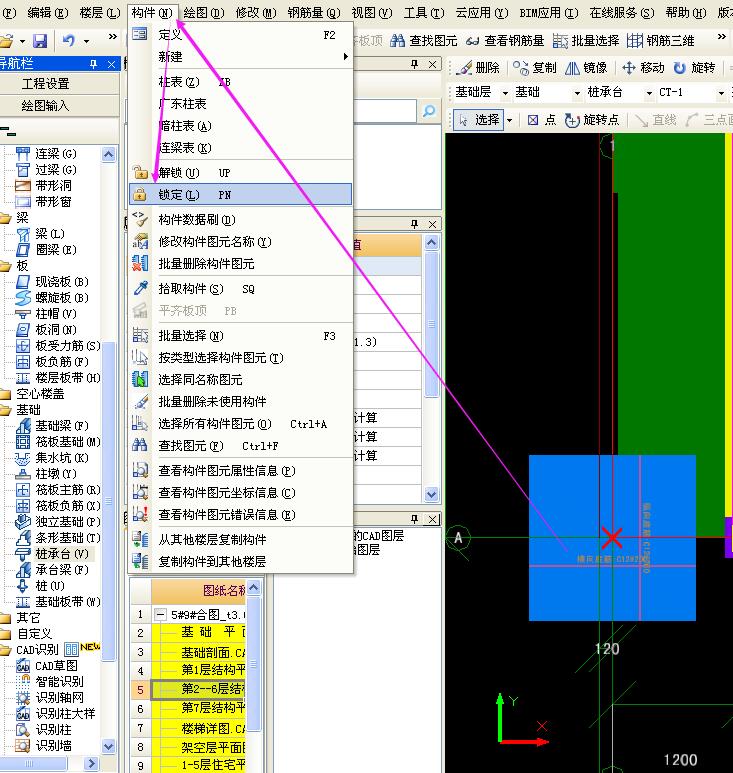Viewport: 733px width, 773px height.
Task: Click the navigation tree scrollbar down arrow
Action: click(109, 746)
